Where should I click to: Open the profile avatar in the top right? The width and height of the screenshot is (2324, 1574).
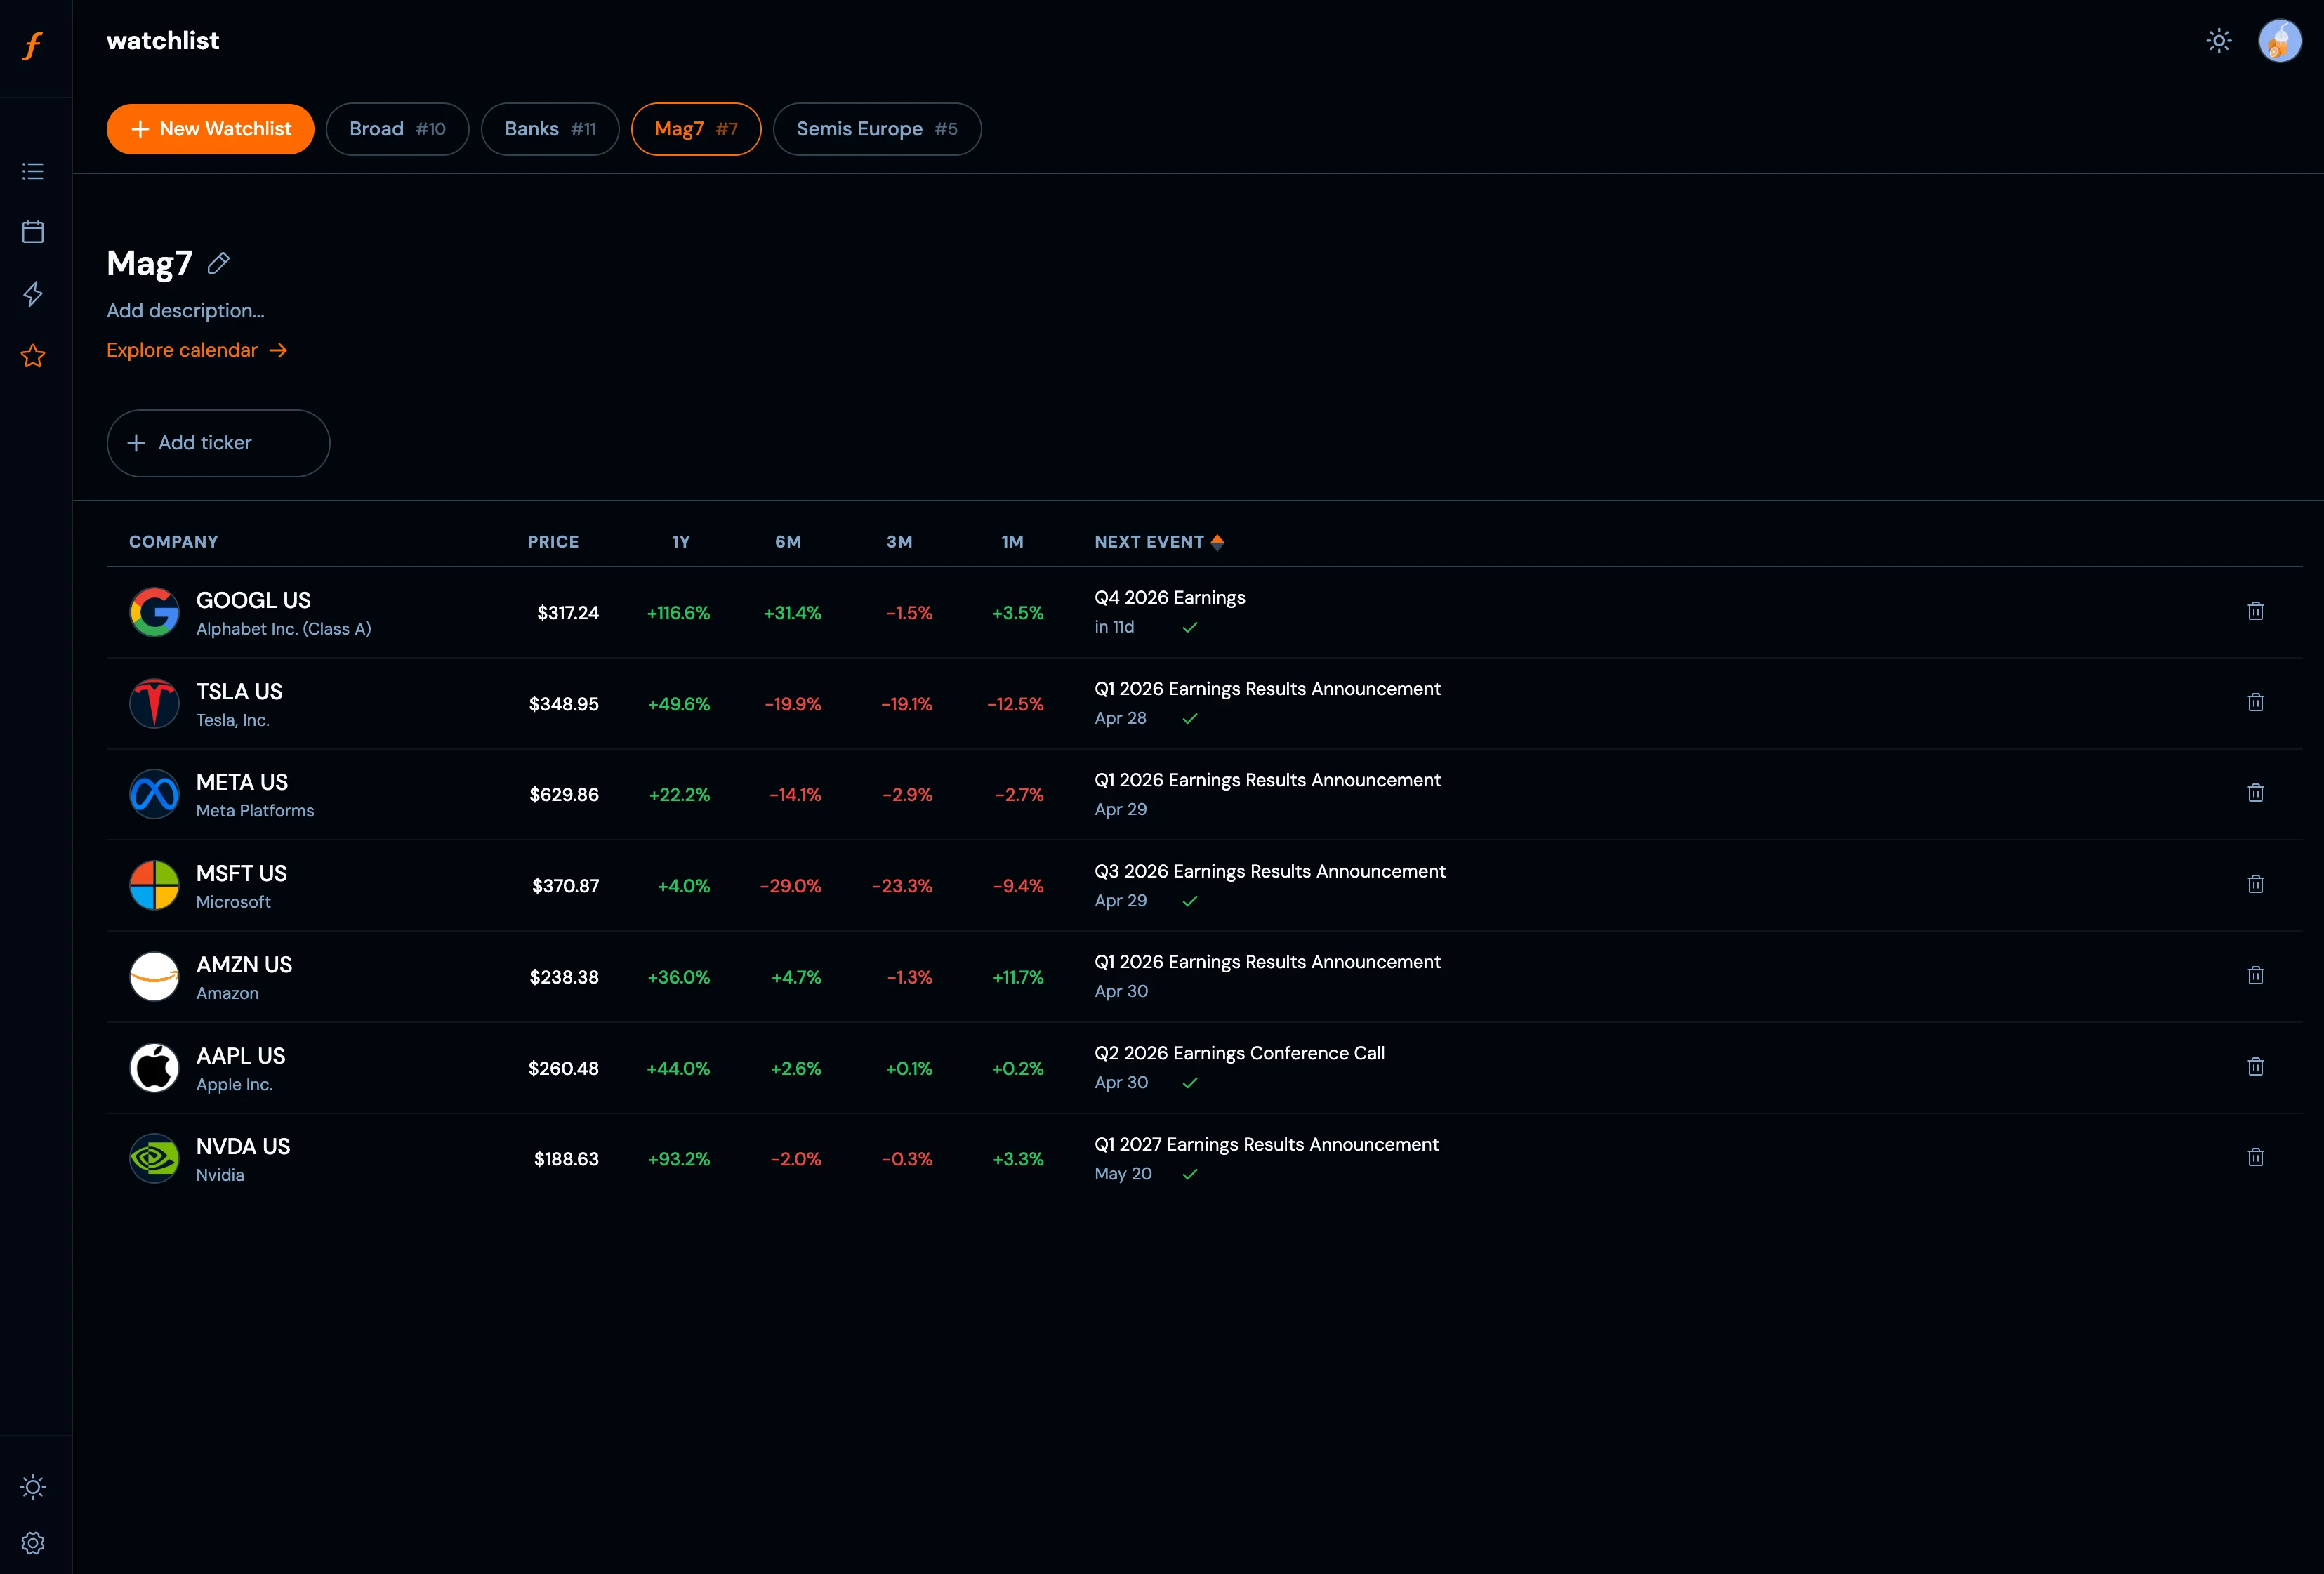2280,41
